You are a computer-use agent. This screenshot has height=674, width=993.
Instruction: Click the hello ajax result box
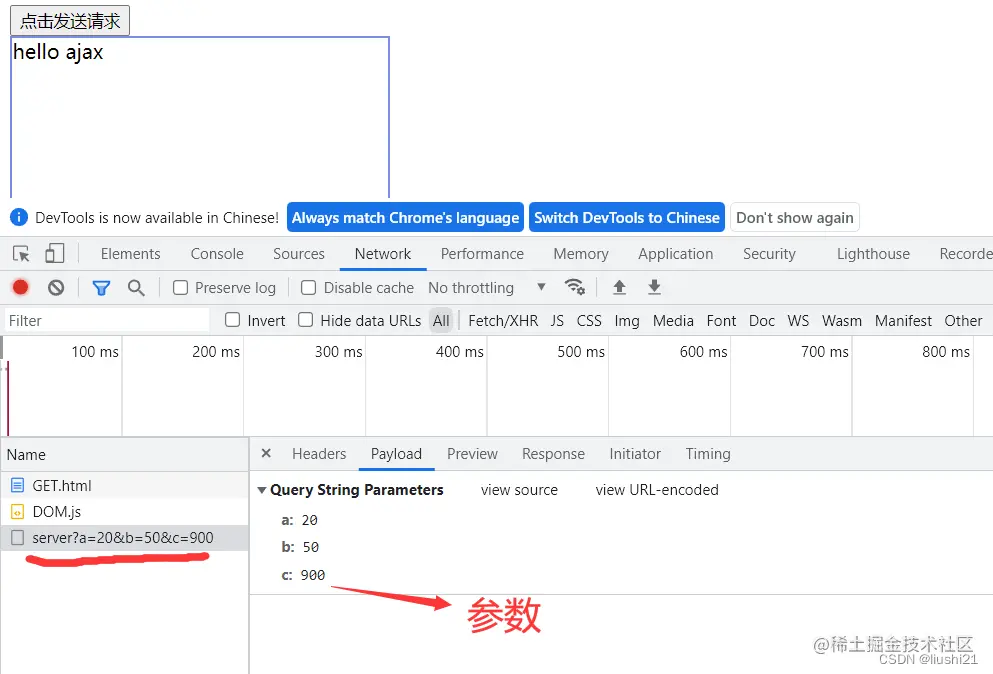point(199,117)
